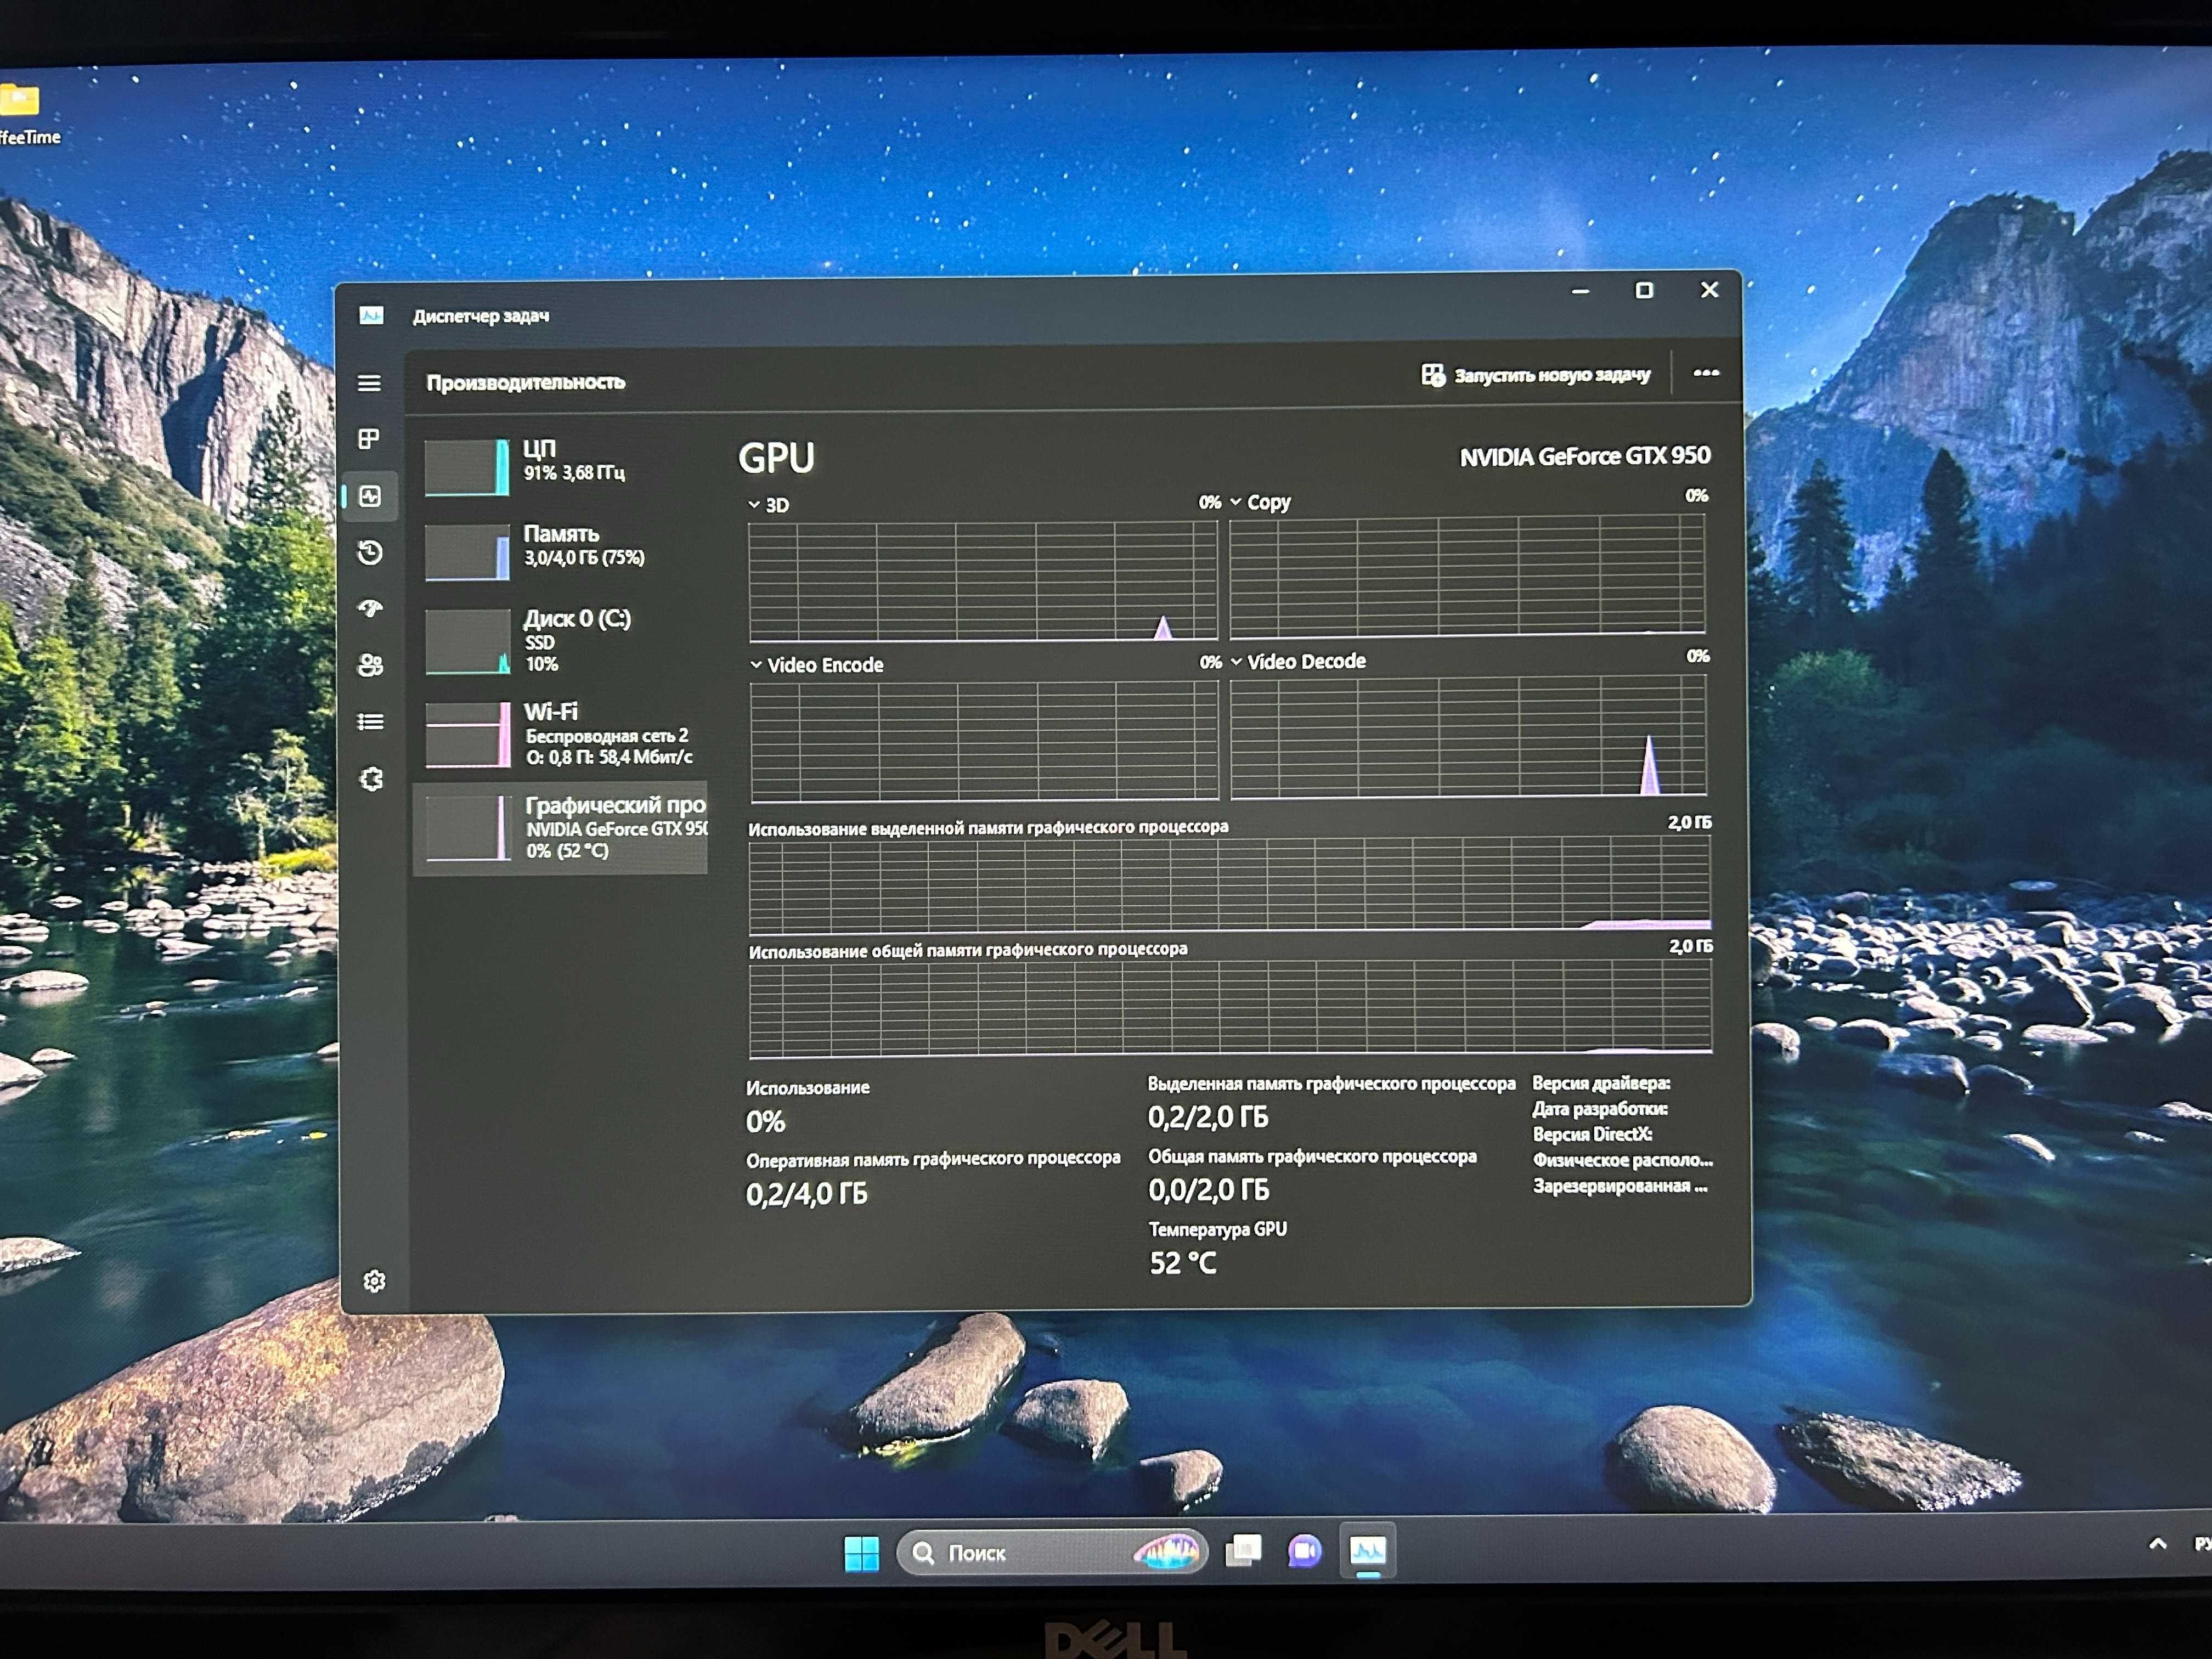Open the Services page puzzle icon
The height and width of the screenshot is (1659, 2212).
click(x=372, y=778)
